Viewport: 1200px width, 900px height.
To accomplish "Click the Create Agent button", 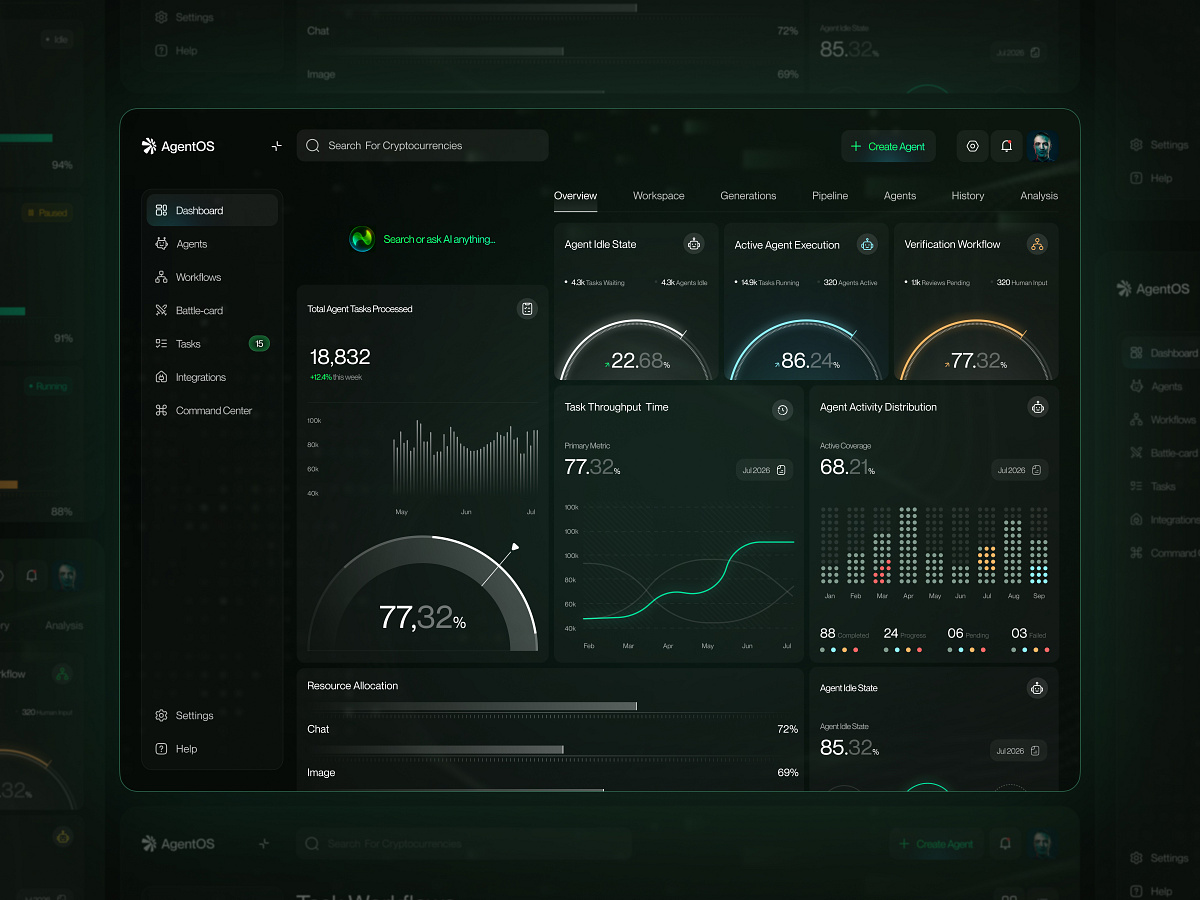I will point(888,146).
